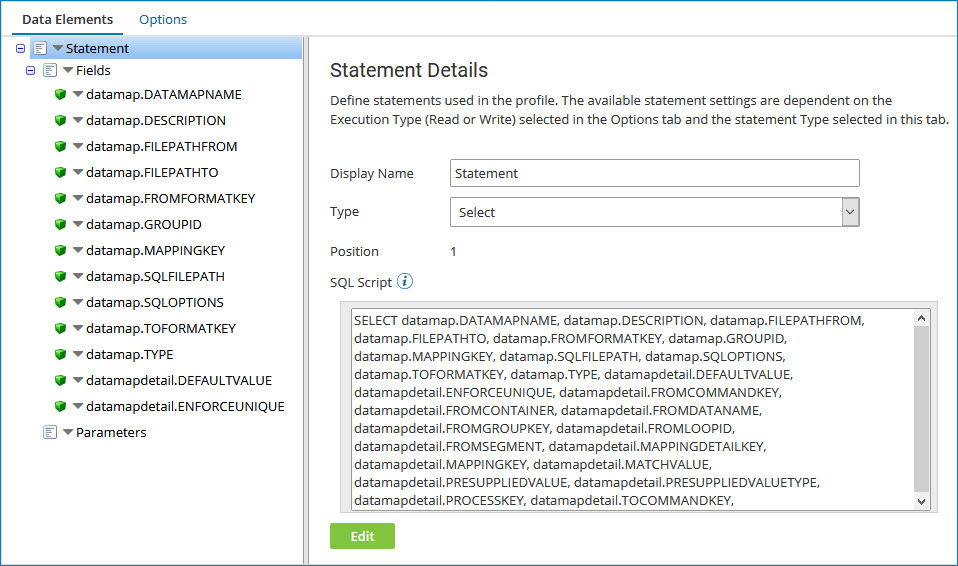The width and height of the screenshot is (958, 566).
Task: Click green cube icon for datamap.SQLOPTIONS
Action: (60, 302)
